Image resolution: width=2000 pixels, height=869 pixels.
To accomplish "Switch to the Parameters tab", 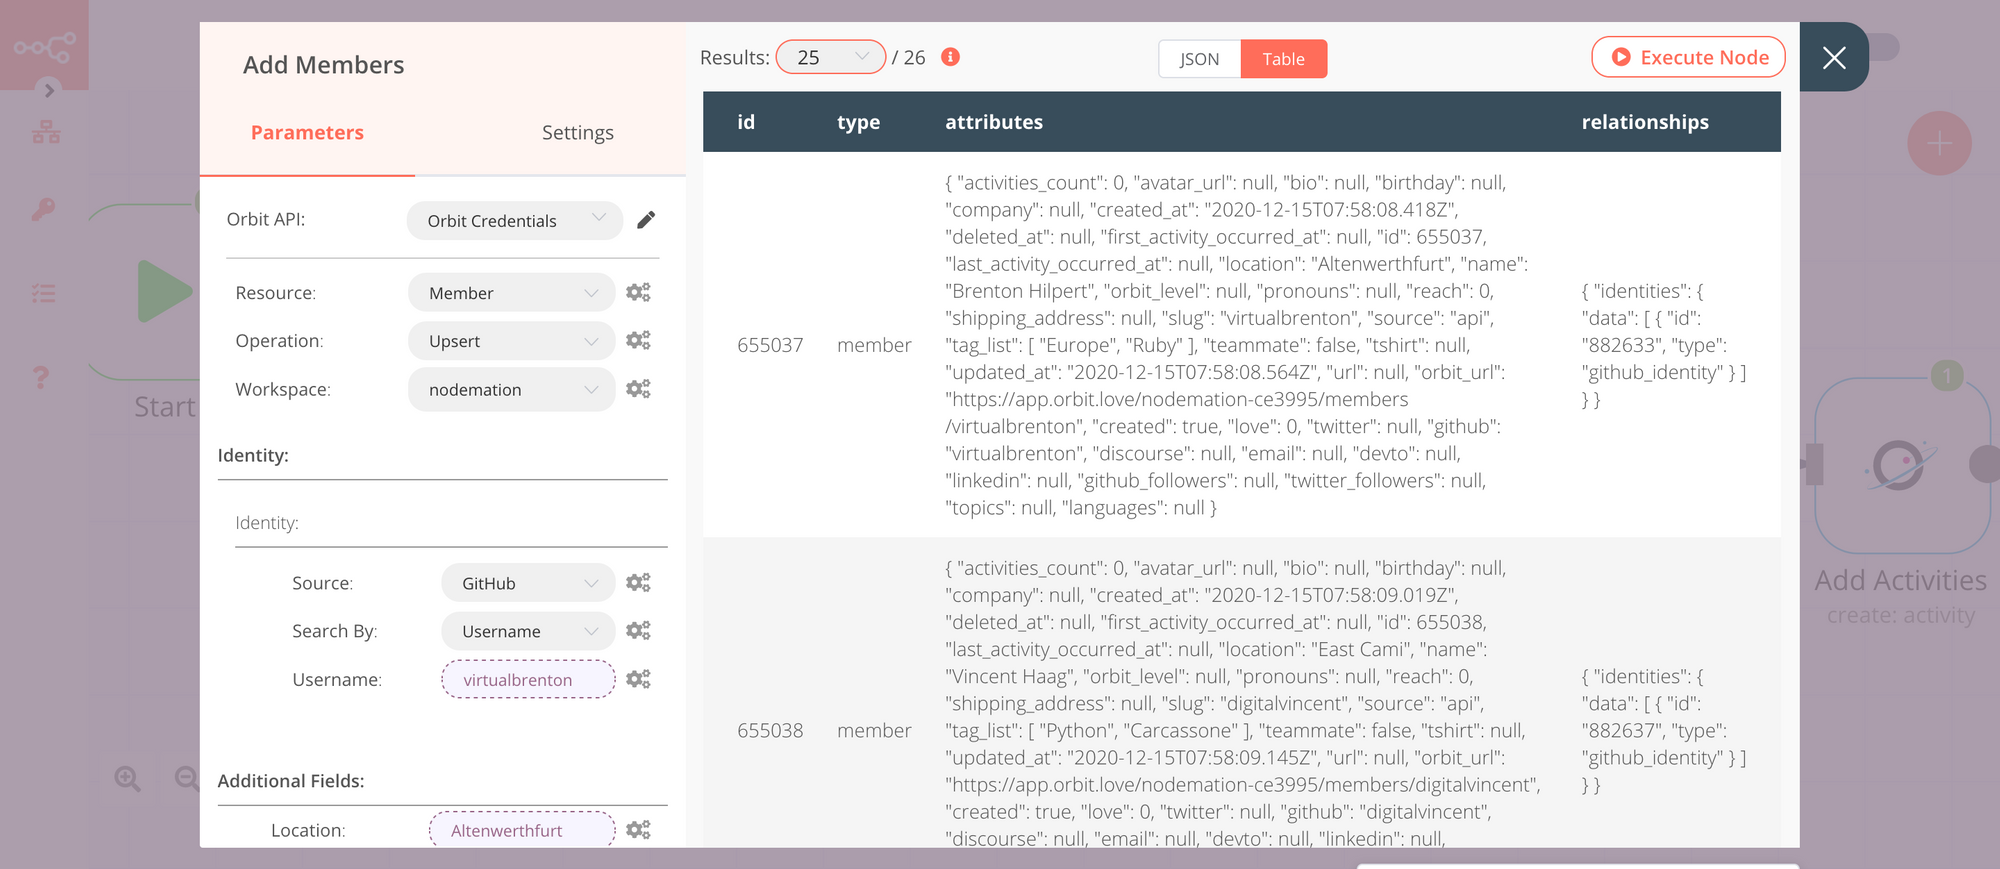I will [x=307, y=133].
